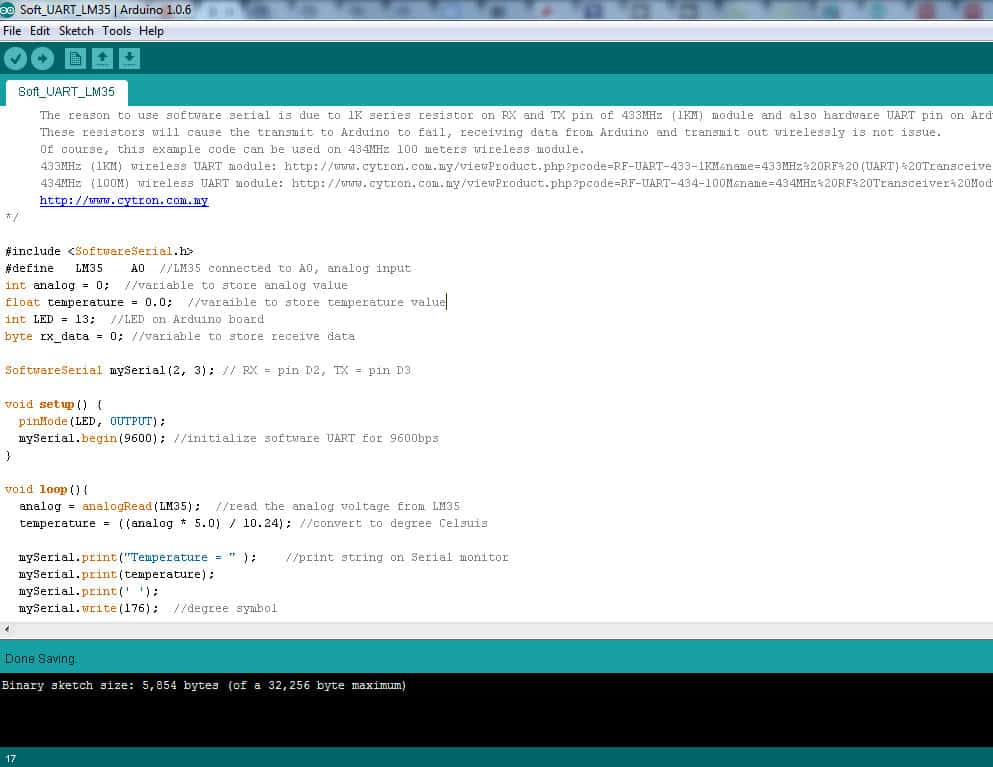Click the '// RX = pin D2, TX = pin D3' comment
The image size is (993, 767).
pos(317,371)
